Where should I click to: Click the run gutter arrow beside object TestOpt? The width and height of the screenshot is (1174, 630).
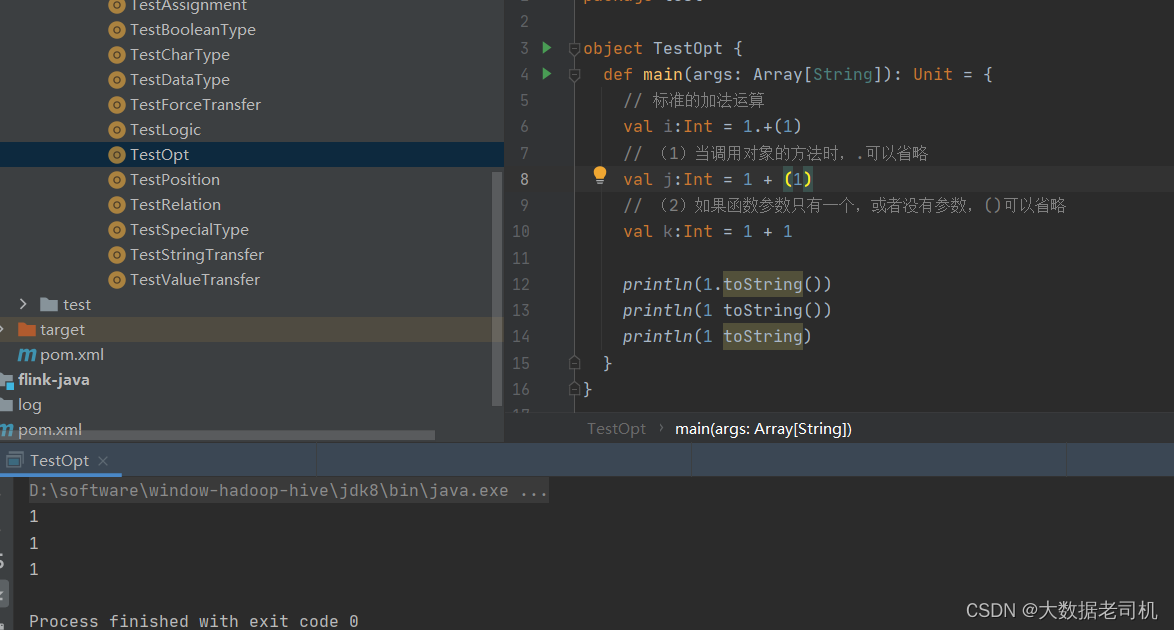click(547, 48)
